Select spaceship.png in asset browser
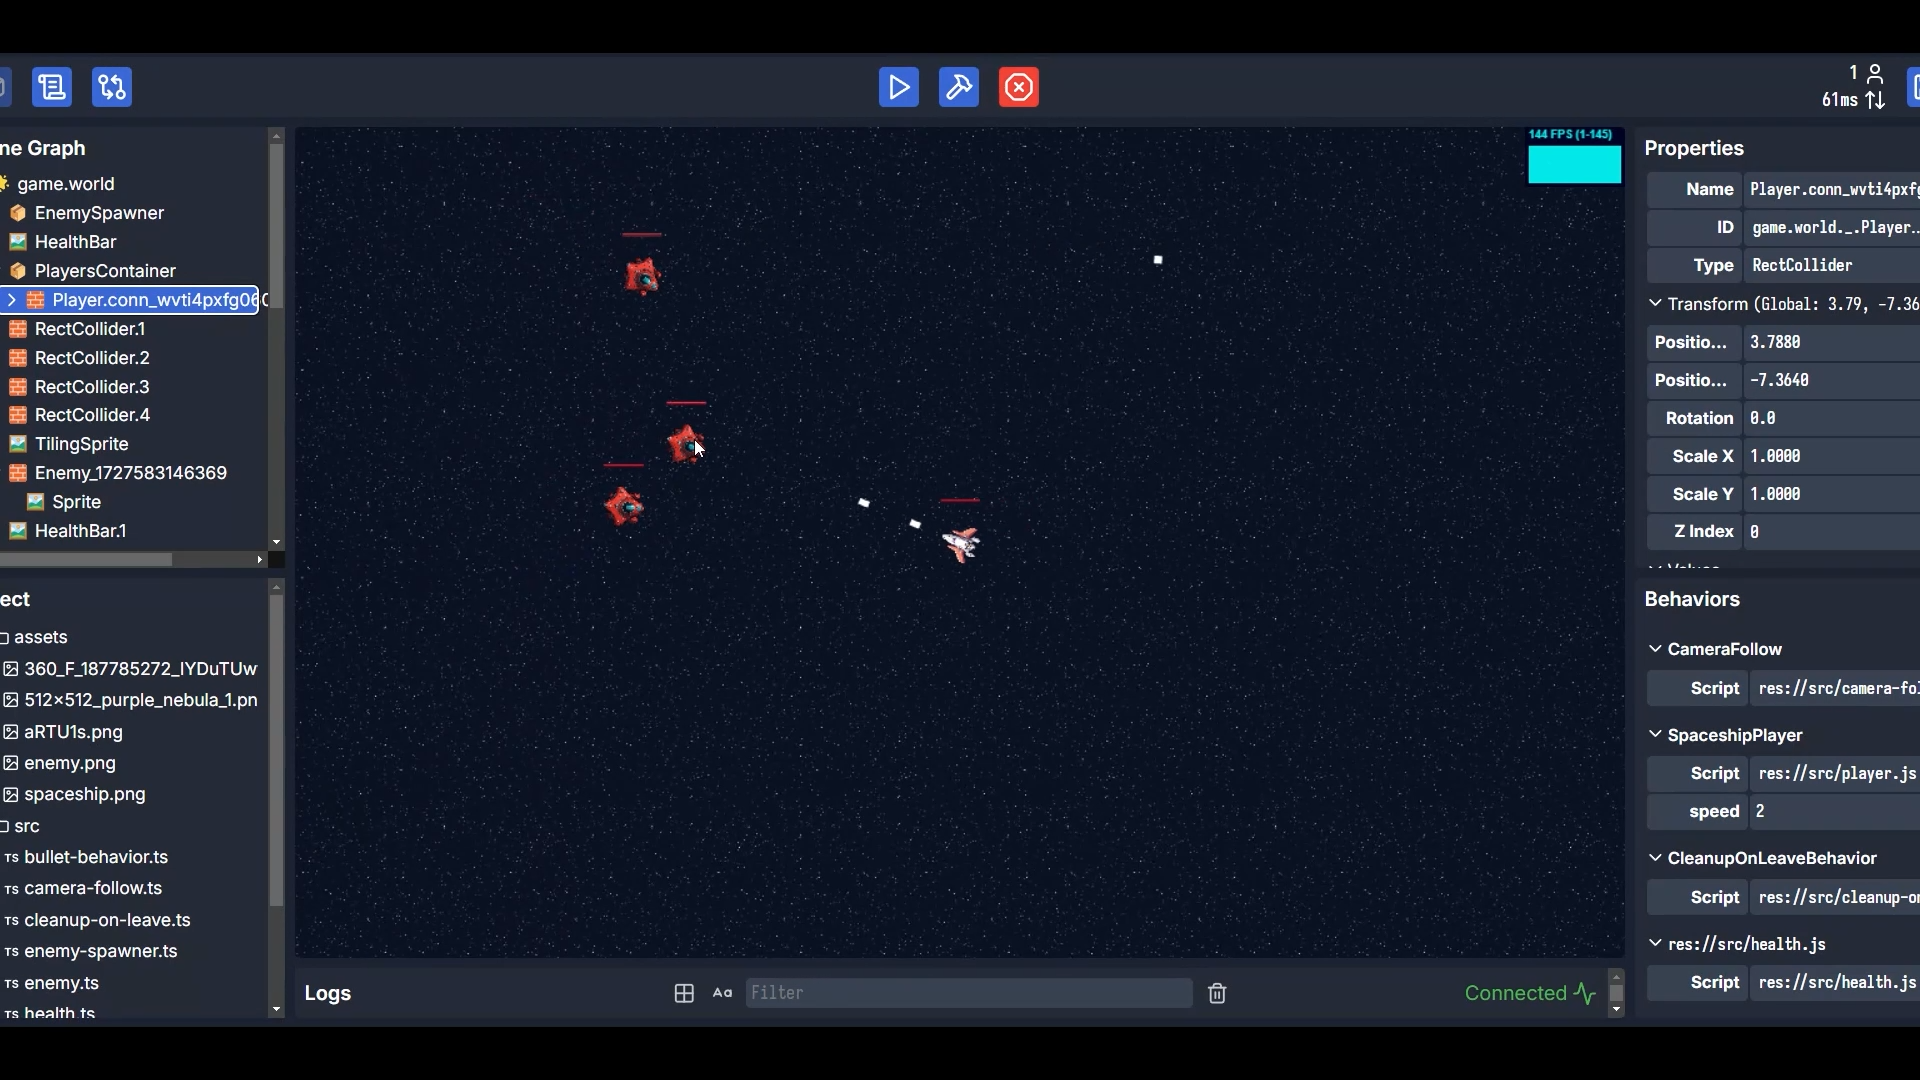1920x1080 pixels. click(x=83, y=794)
